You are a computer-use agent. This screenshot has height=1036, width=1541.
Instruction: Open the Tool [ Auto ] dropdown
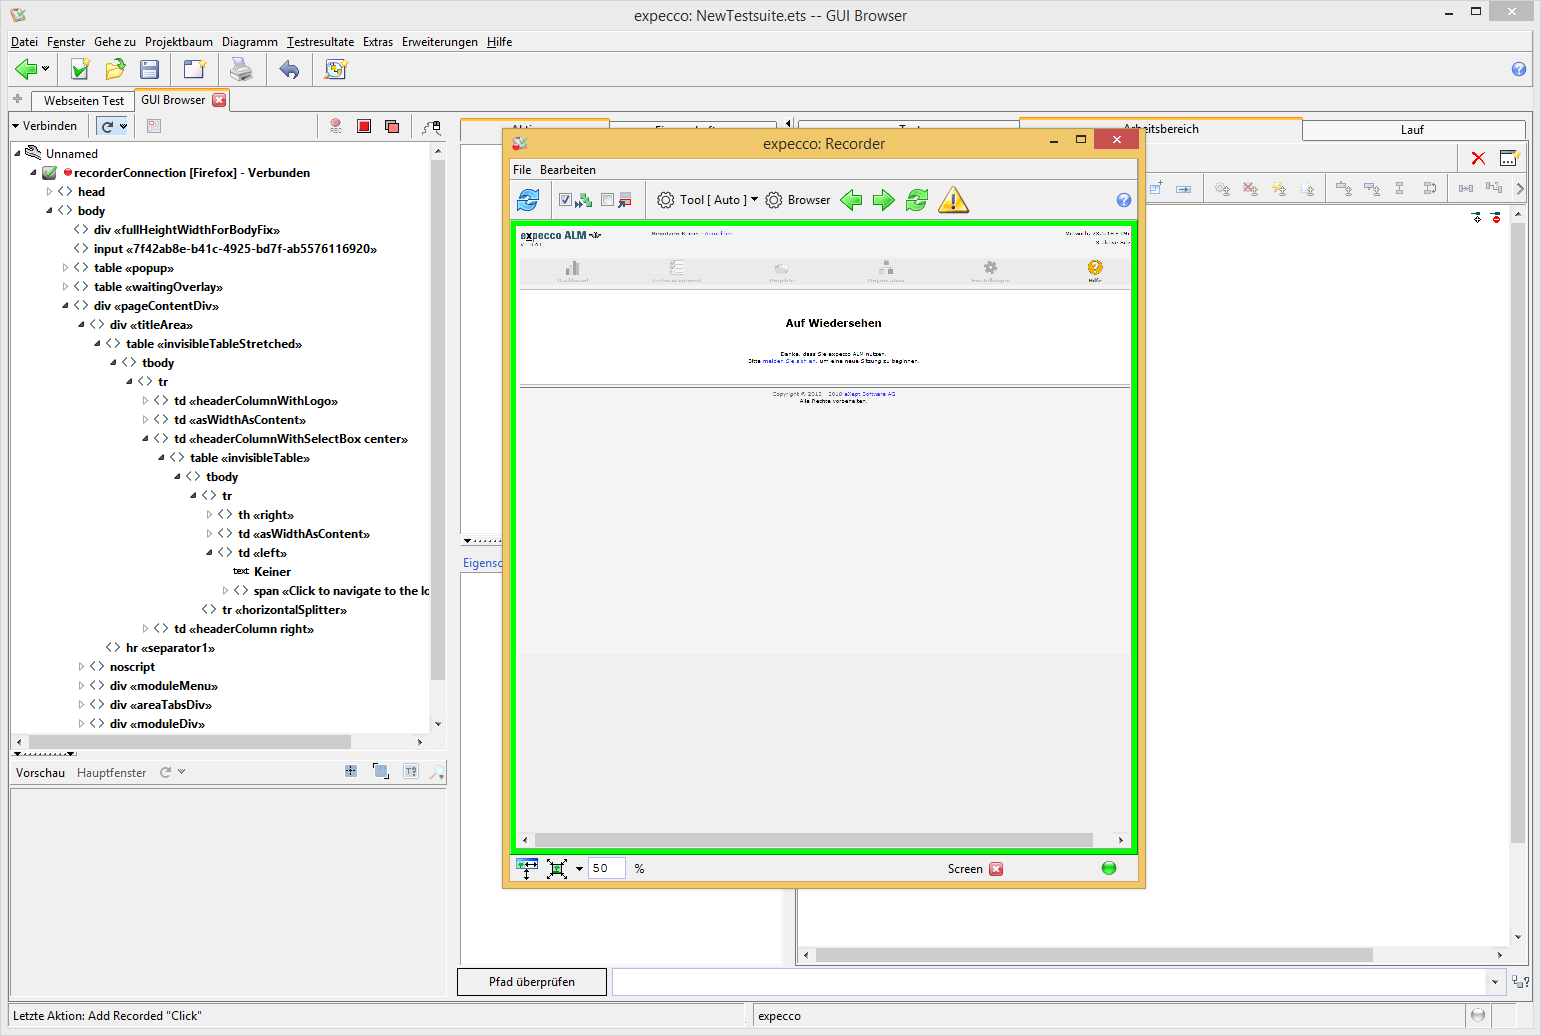point(712,200)
